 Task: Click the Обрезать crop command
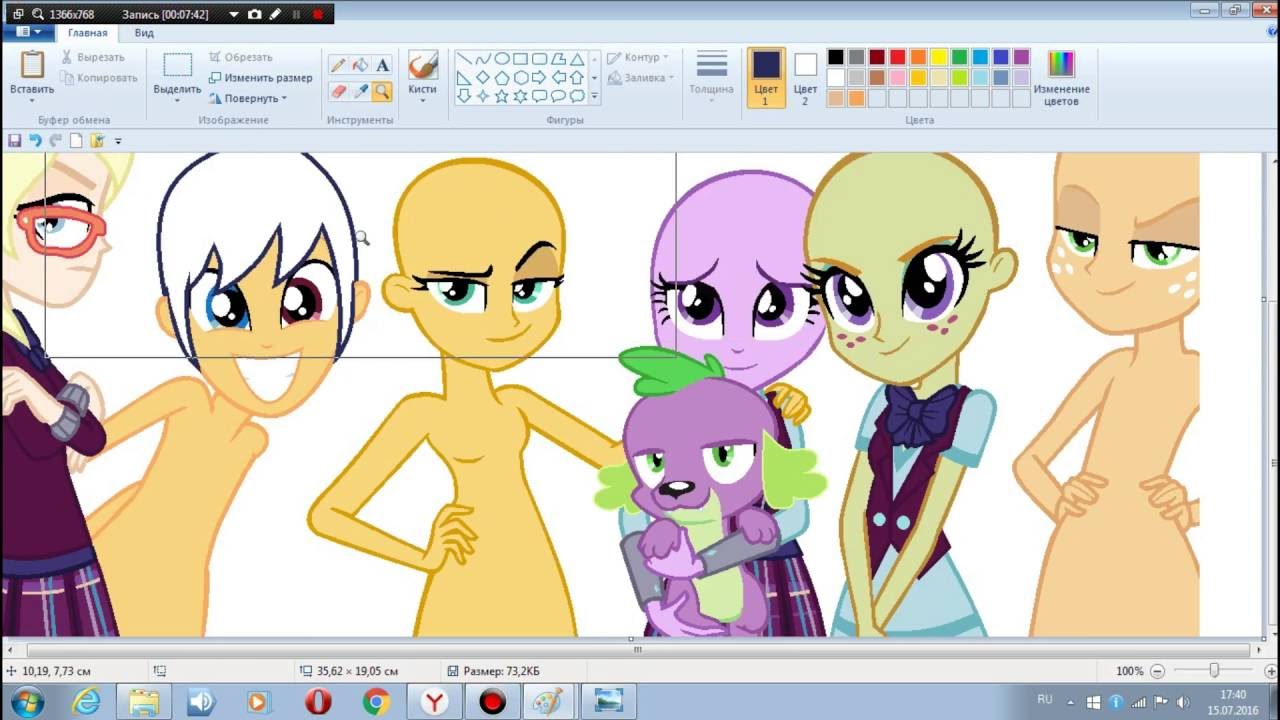[240, 57]
